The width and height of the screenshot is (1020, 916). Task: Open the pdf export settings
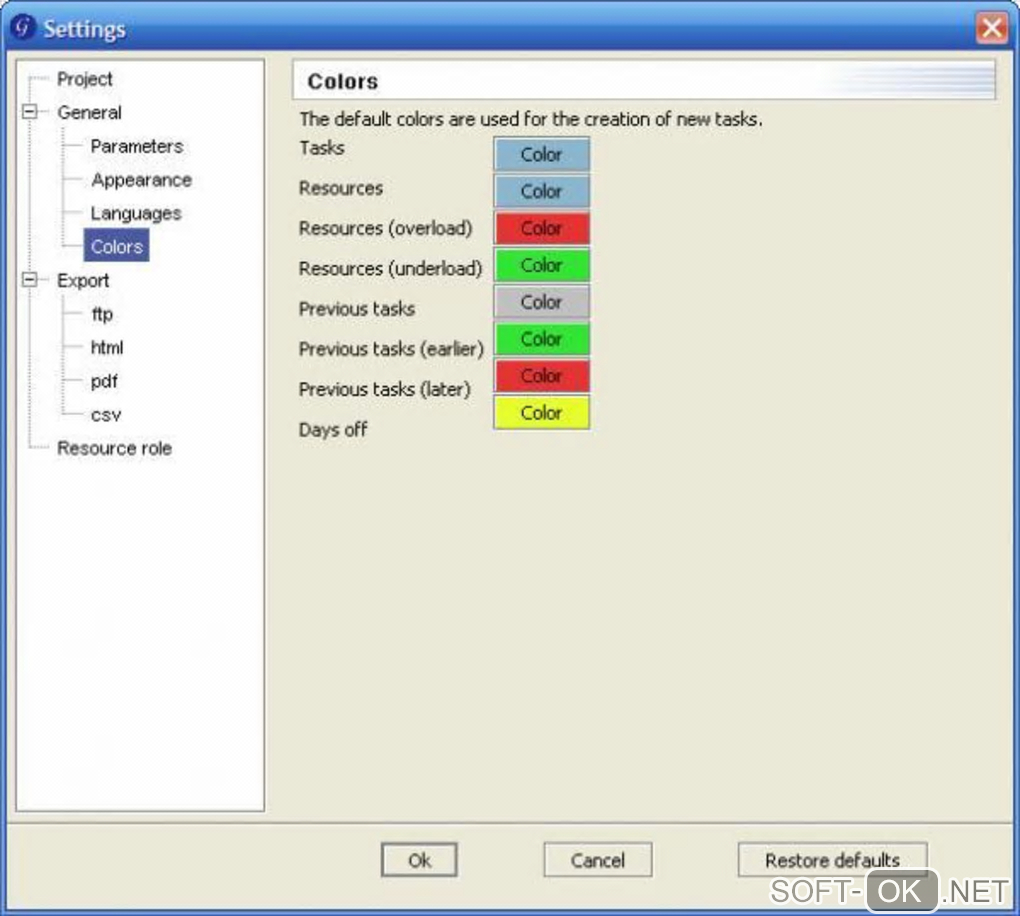(x=104, y=381)
